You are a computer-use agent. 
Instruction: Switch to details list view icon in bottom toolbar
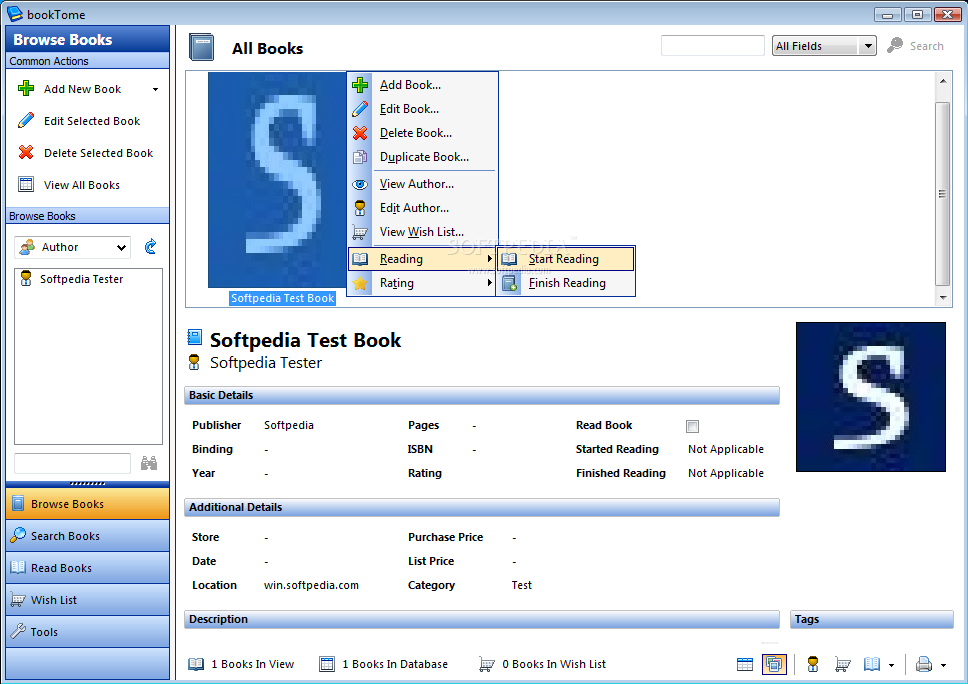click(745, 664)
